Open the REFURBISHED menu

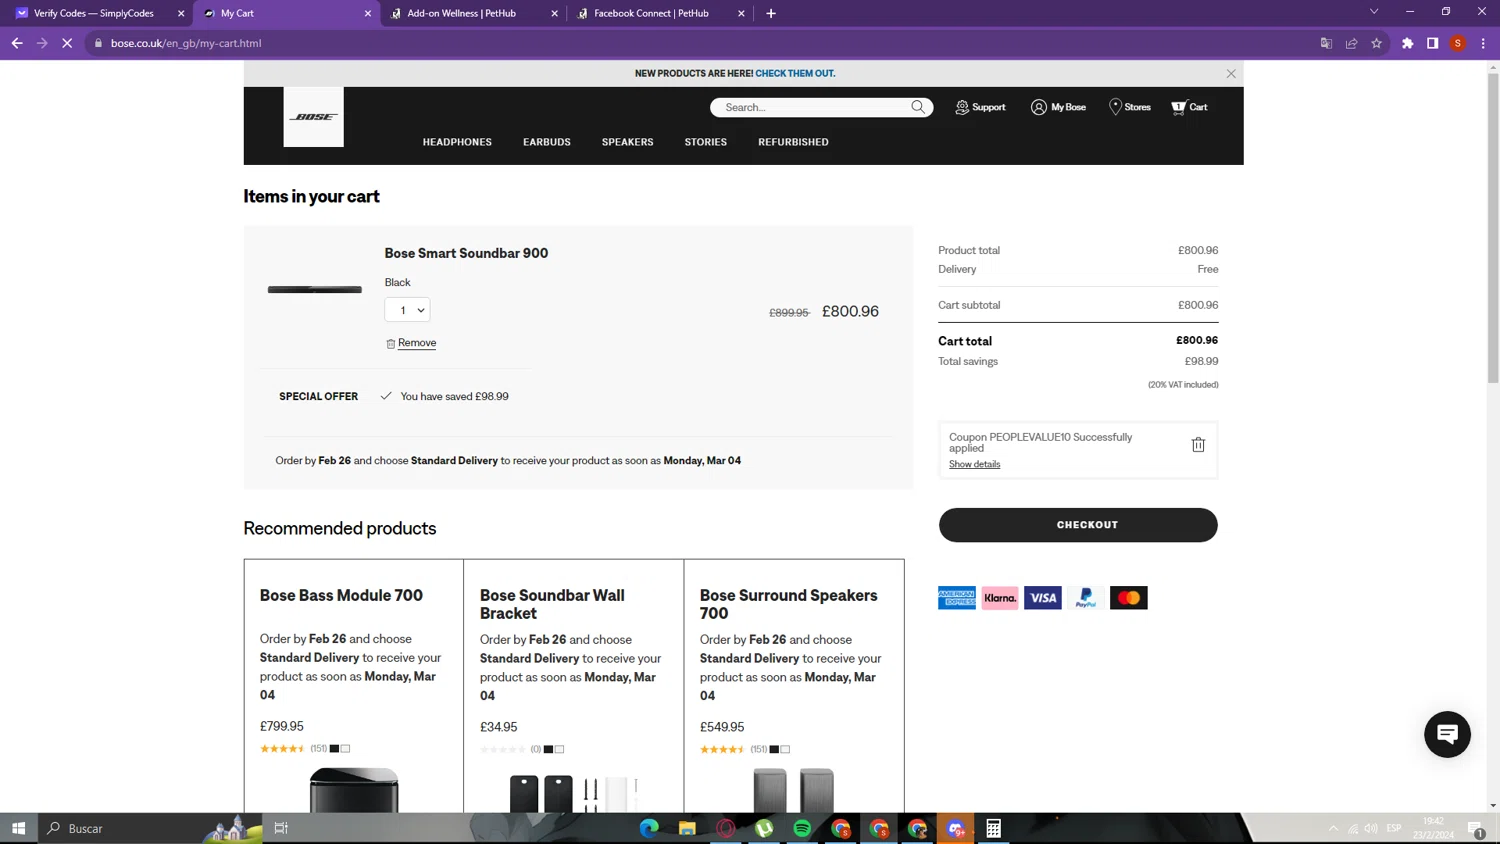point(793,142)
